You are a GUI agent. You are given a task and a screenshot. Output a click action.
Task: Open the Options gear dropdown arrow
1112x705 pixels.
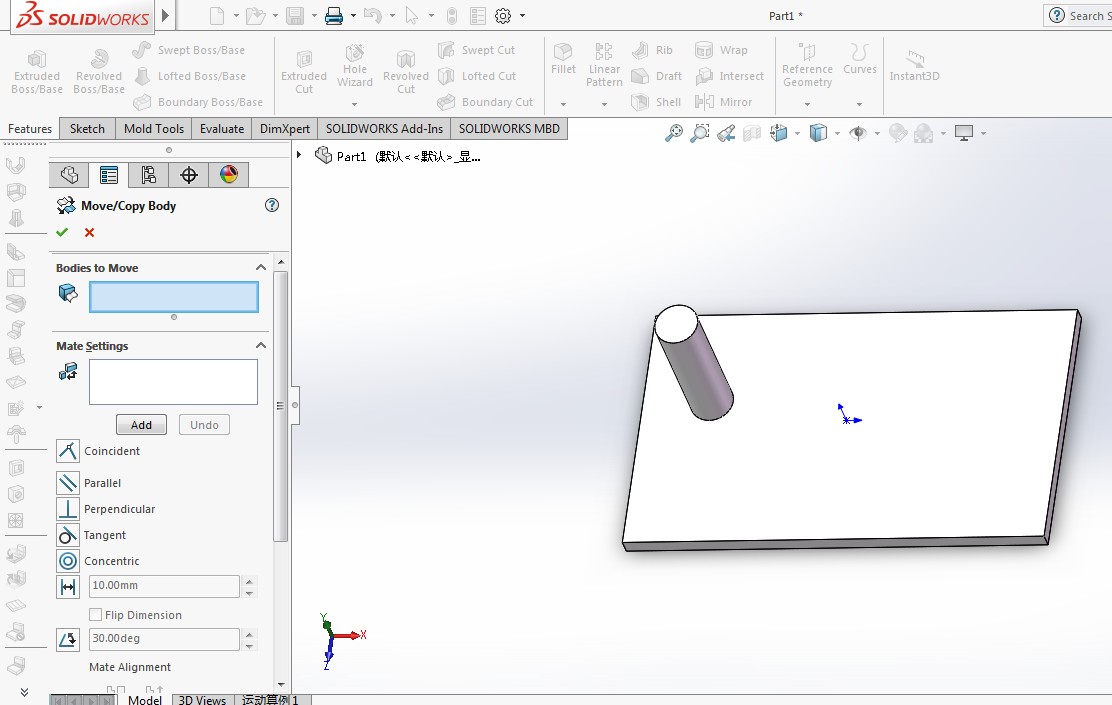coord(523,16)
